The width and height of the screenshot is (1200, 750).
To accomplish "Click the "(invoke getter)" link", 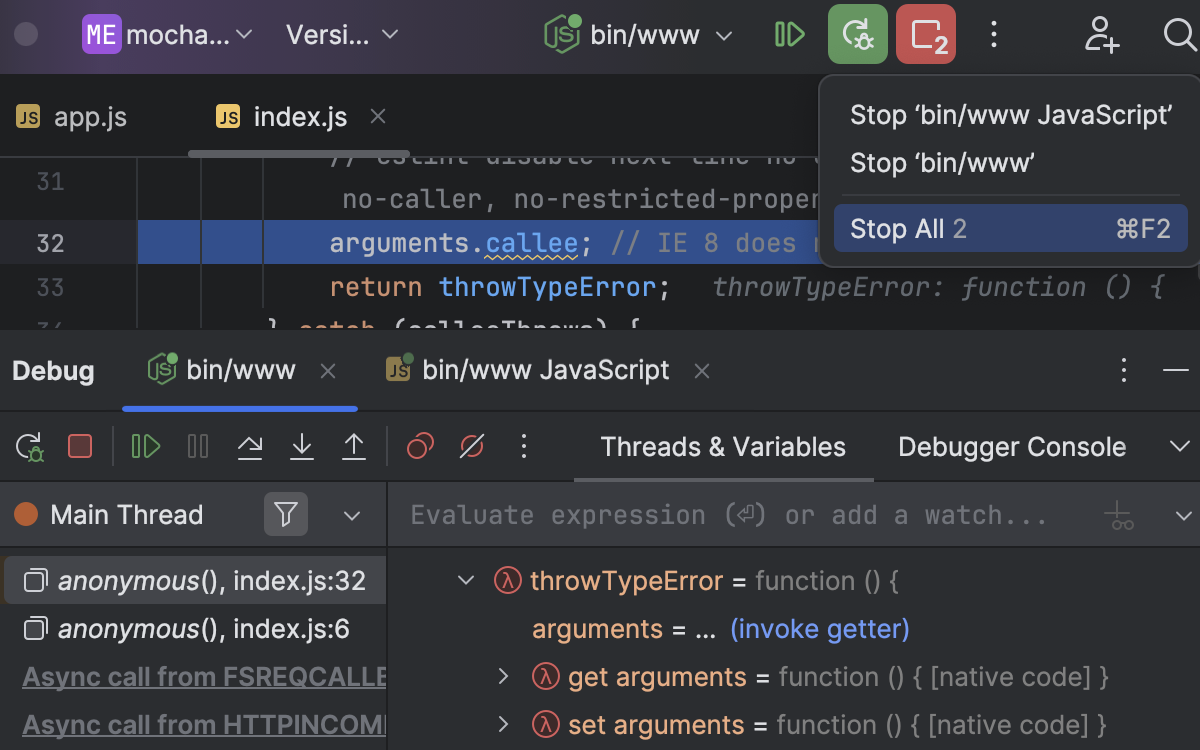I will pyautogui.click(x=820, y=629).
